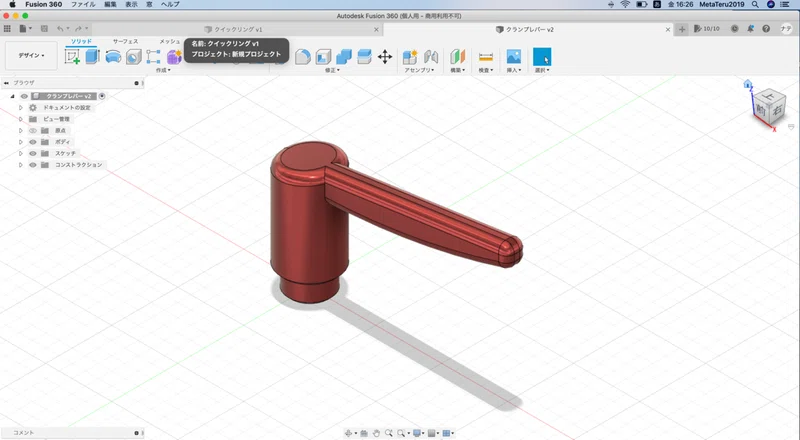Viewport: 800px width, 440px height.
Task: Switch to the クイックリング v1 document tab
Action: click(x=238, y=30)
